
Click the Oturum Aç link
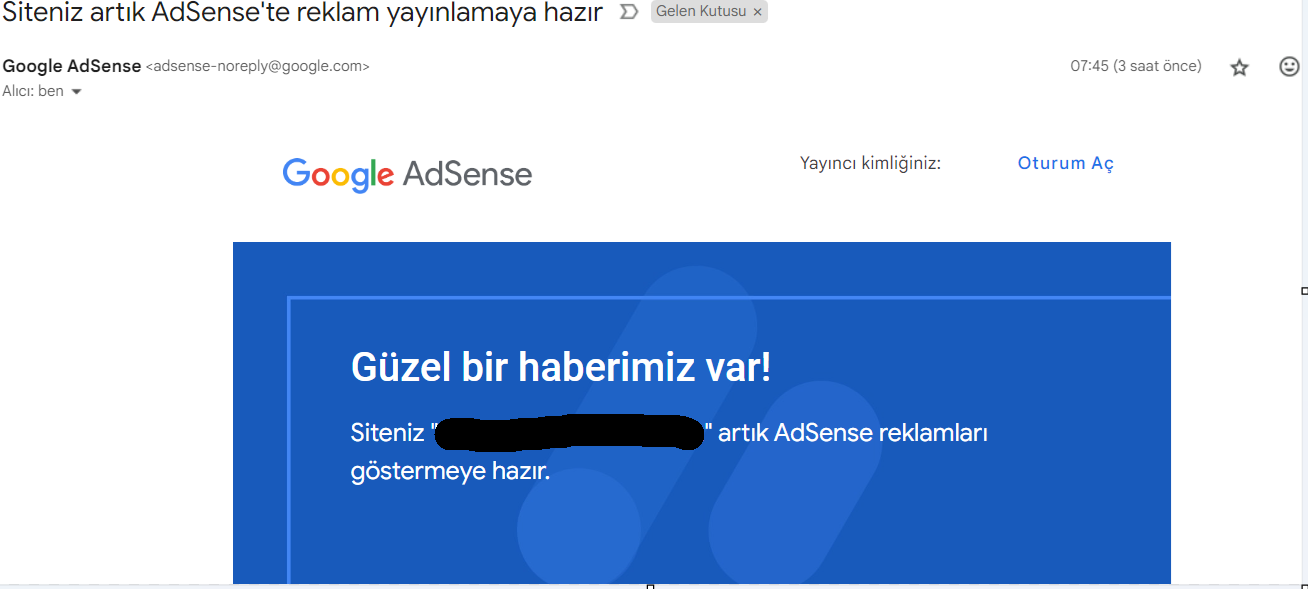pos(1065,163)
